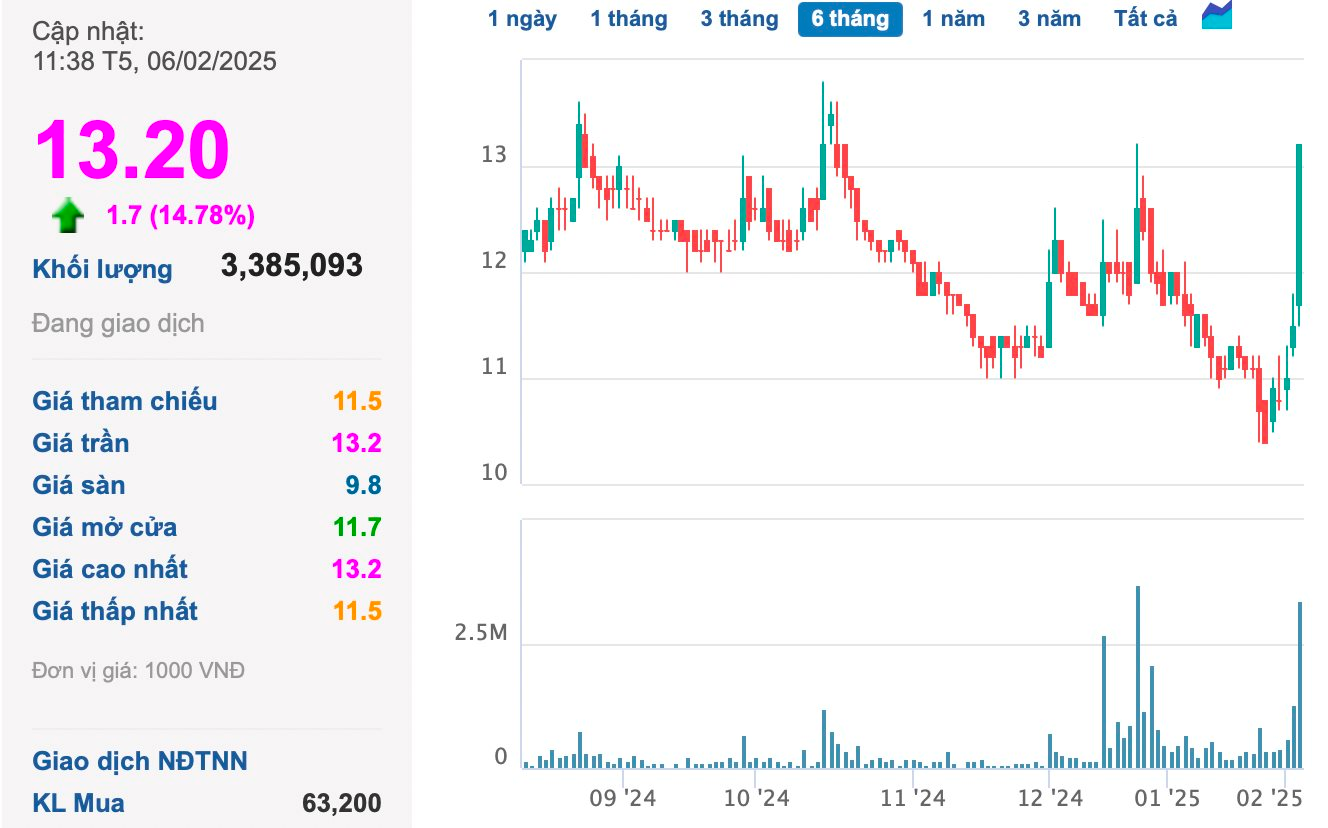Click the KL Mua value 63,200

(x=341, y=804)
